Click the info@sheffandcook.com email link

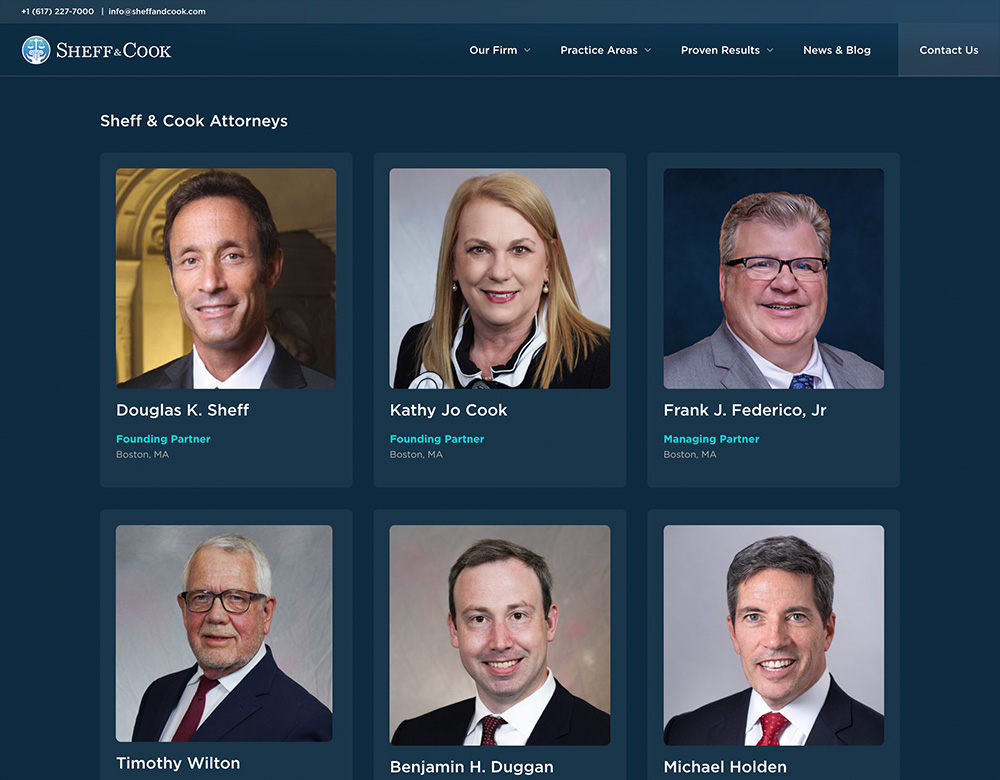(157, 11)
